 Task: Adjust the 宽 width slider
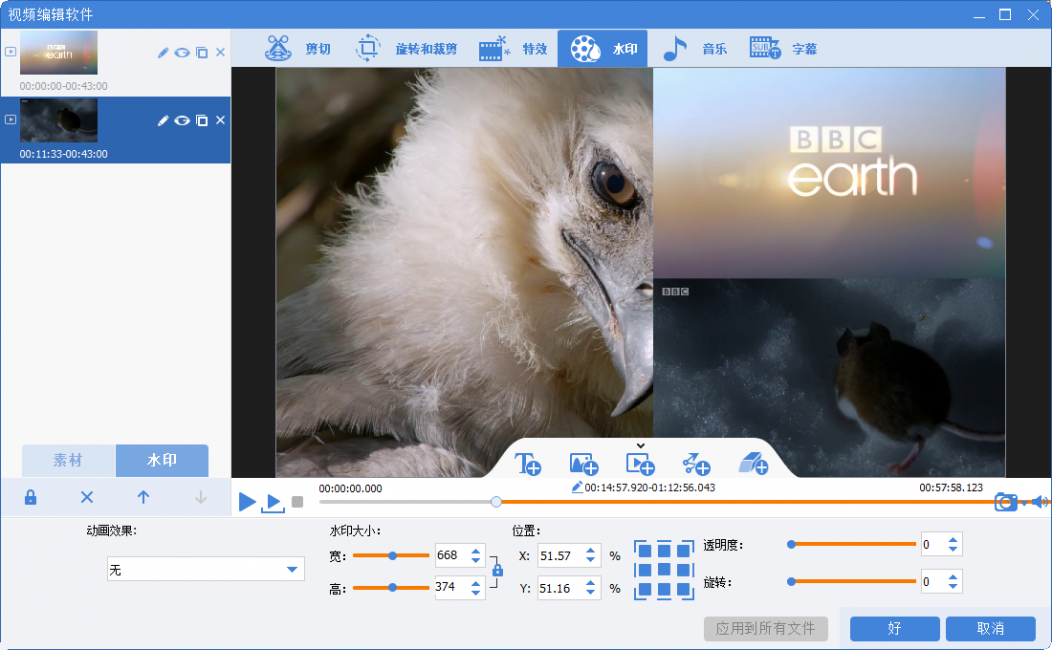click(391, 555)
